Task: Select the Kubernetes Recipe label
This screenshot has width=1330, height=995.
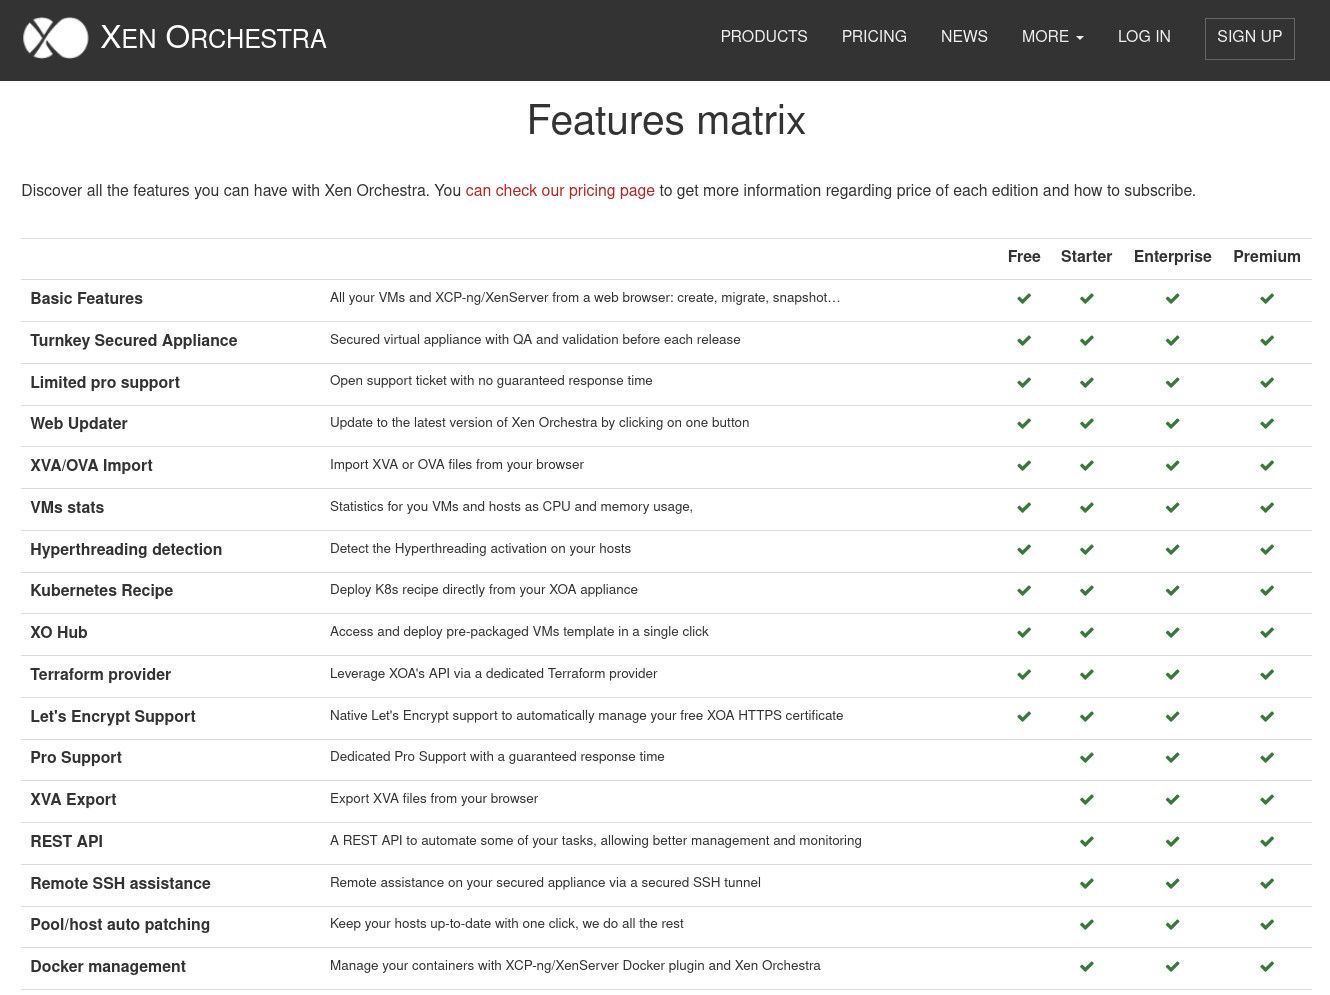Action: [101, 591]
